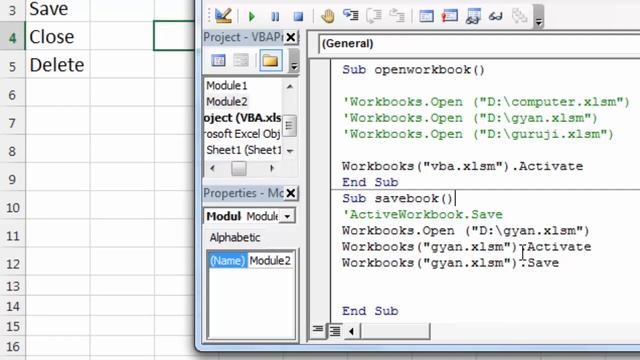Click commented guruji.xlsm Open line
640x360 pixels.
pyautogui.click(x=478, y=134)
